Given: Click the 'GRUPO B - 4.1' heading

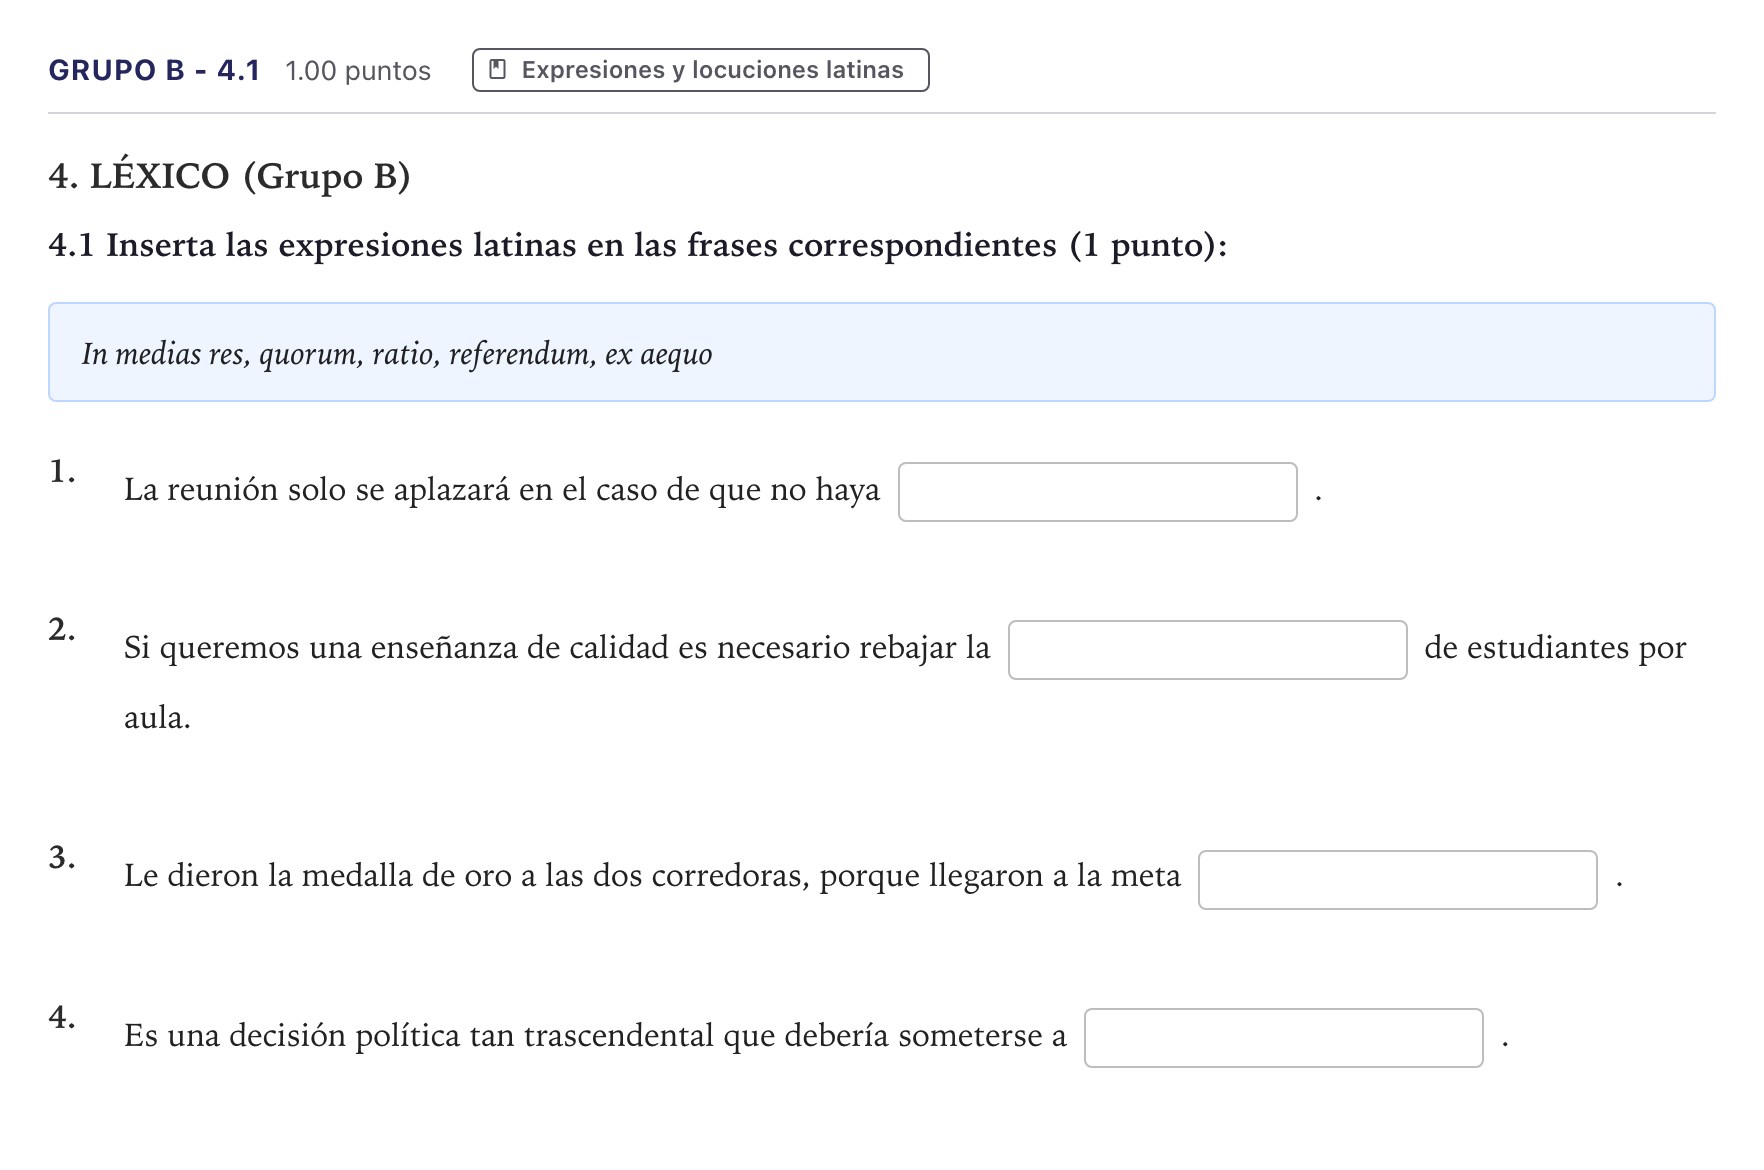Looking at the screenshot, I should (x=154, y=70).
